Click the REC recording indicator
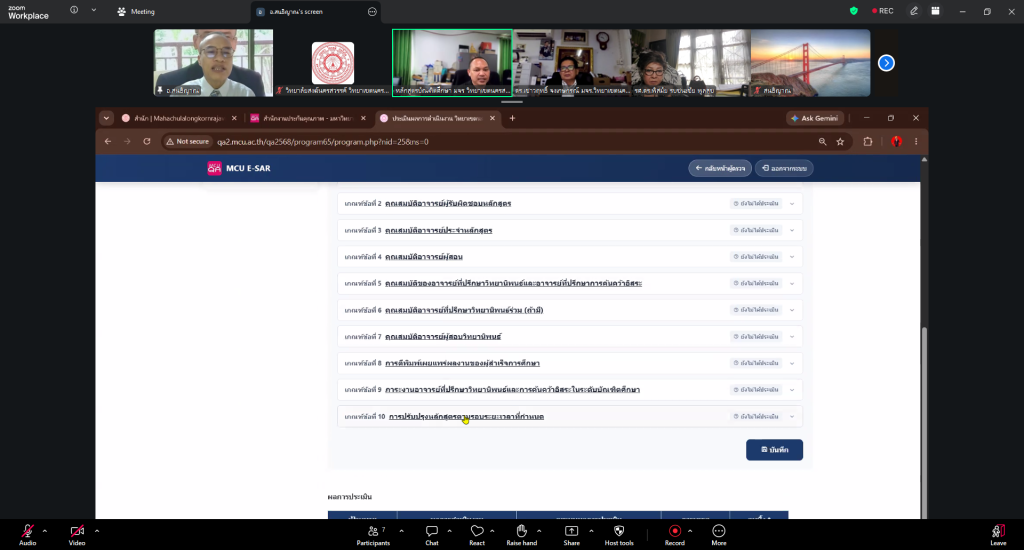 click(x=882, y=11)
